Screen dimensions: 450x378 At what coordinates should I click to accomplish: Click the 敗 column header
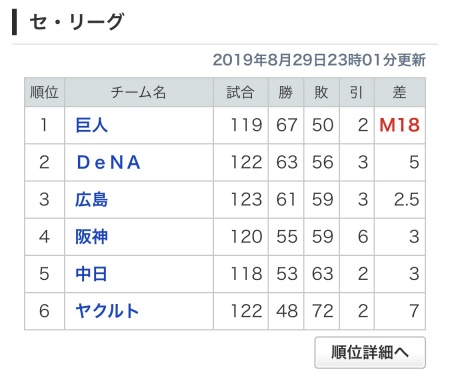321,92
